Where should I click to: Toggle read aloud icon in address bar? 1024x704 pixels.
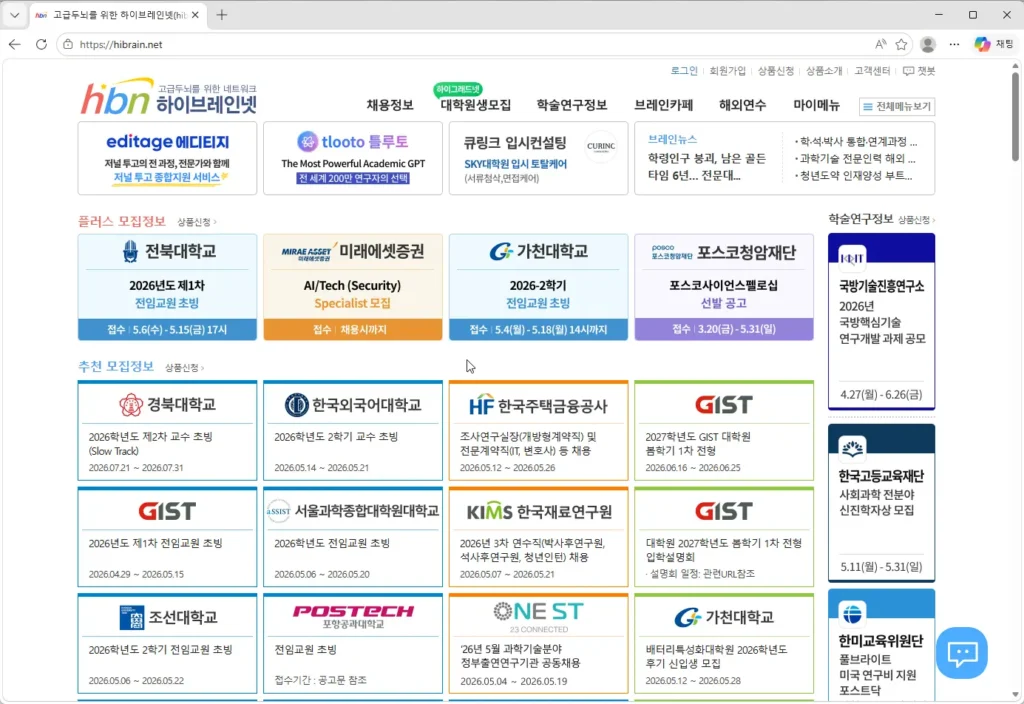pyautogui.click(x=880, y=44)
